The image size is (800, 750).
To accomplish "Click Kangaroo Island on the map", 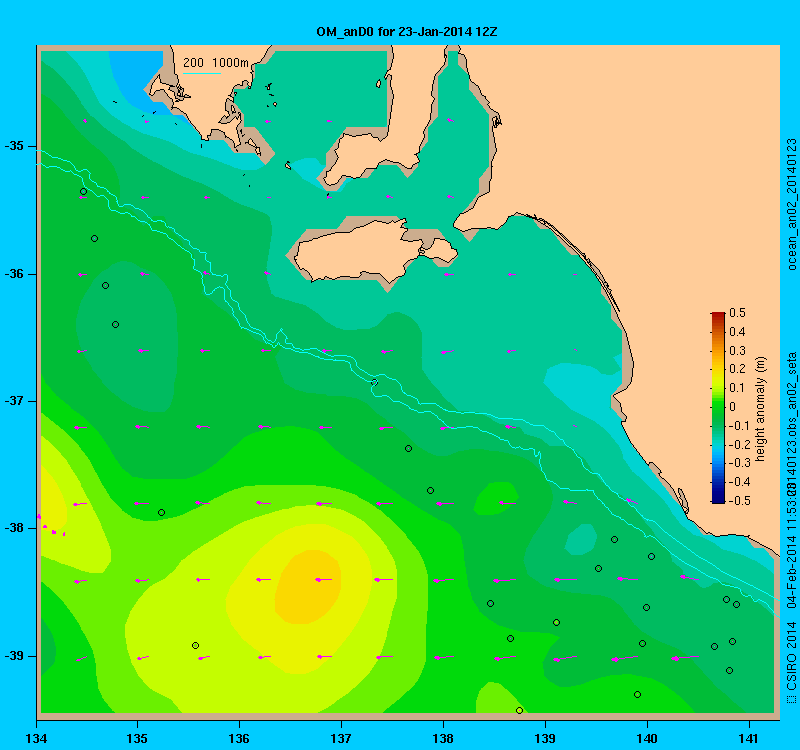I will (375, 253).
